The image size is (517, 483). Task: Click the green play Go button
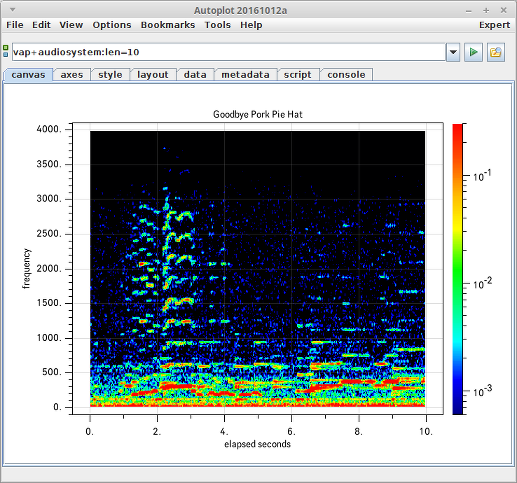473,52
